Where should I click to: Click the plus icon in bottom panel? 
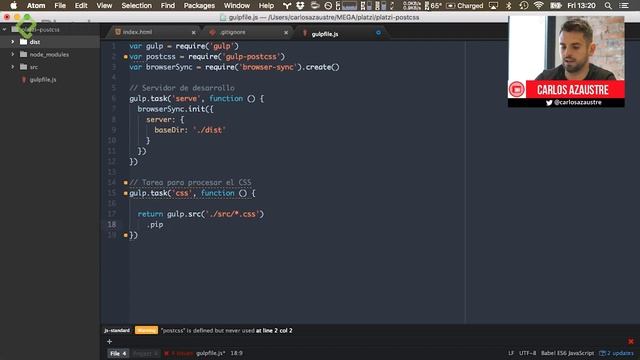[x=109, y=342]
